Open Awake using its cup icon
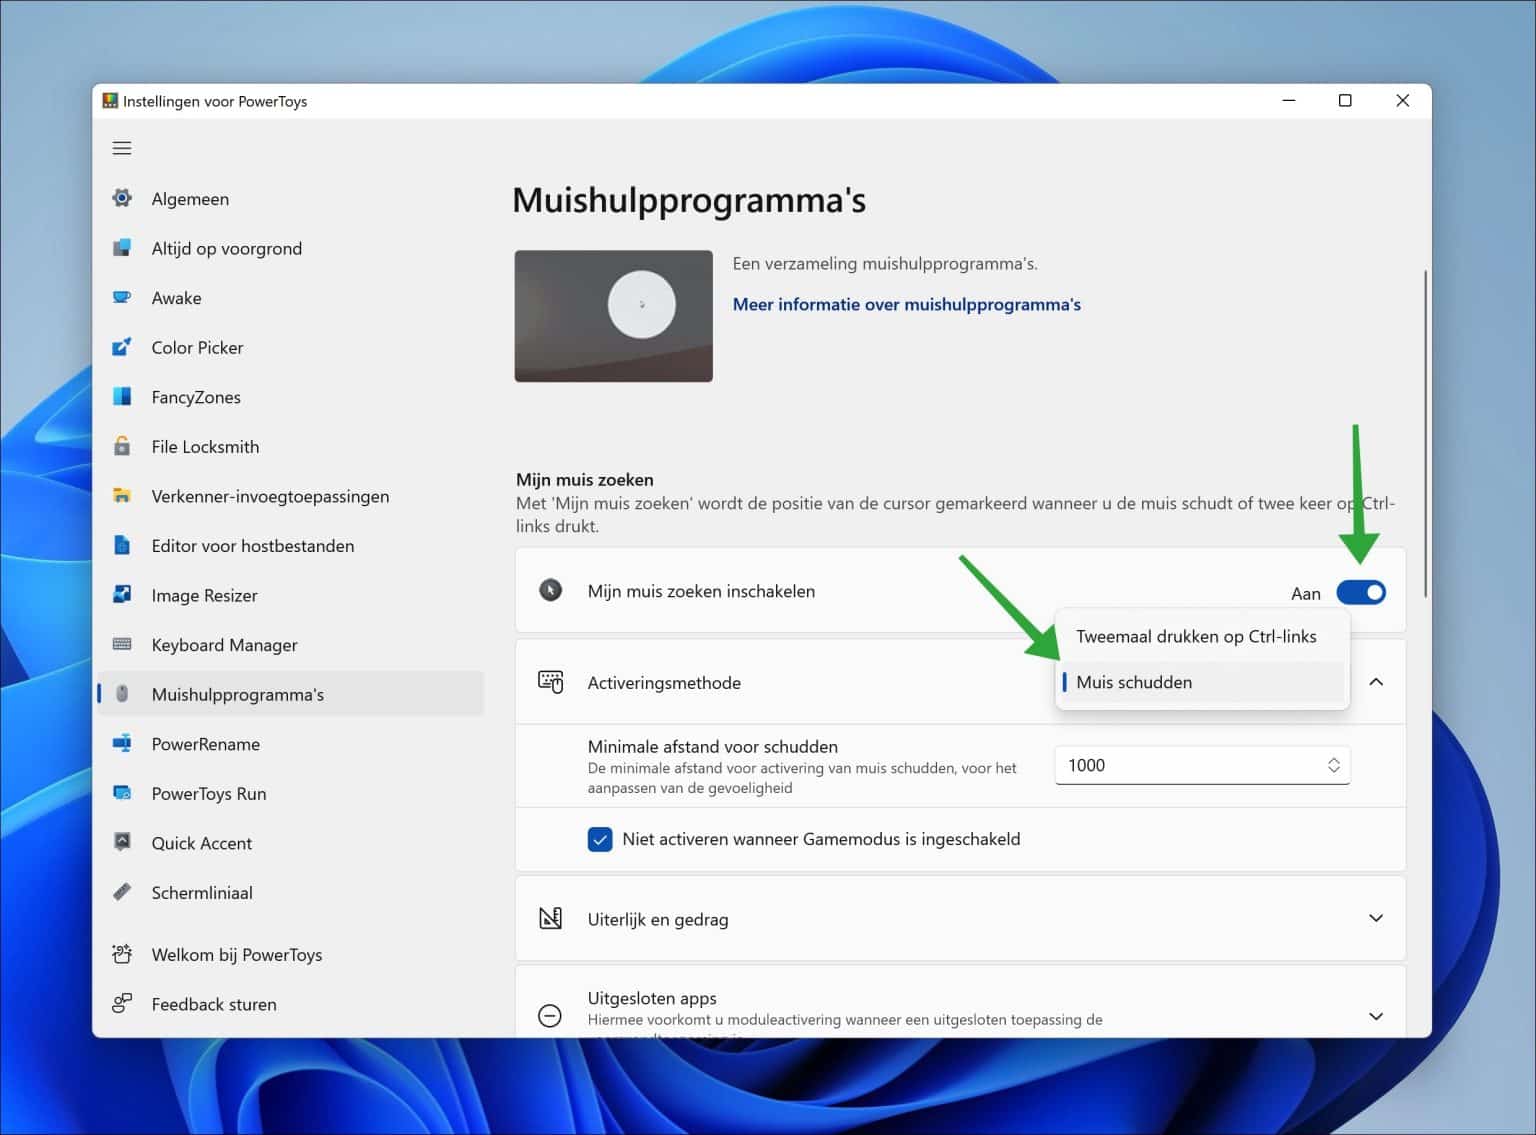Screen dimensions: 1536x1135 [x=122, y=297]
